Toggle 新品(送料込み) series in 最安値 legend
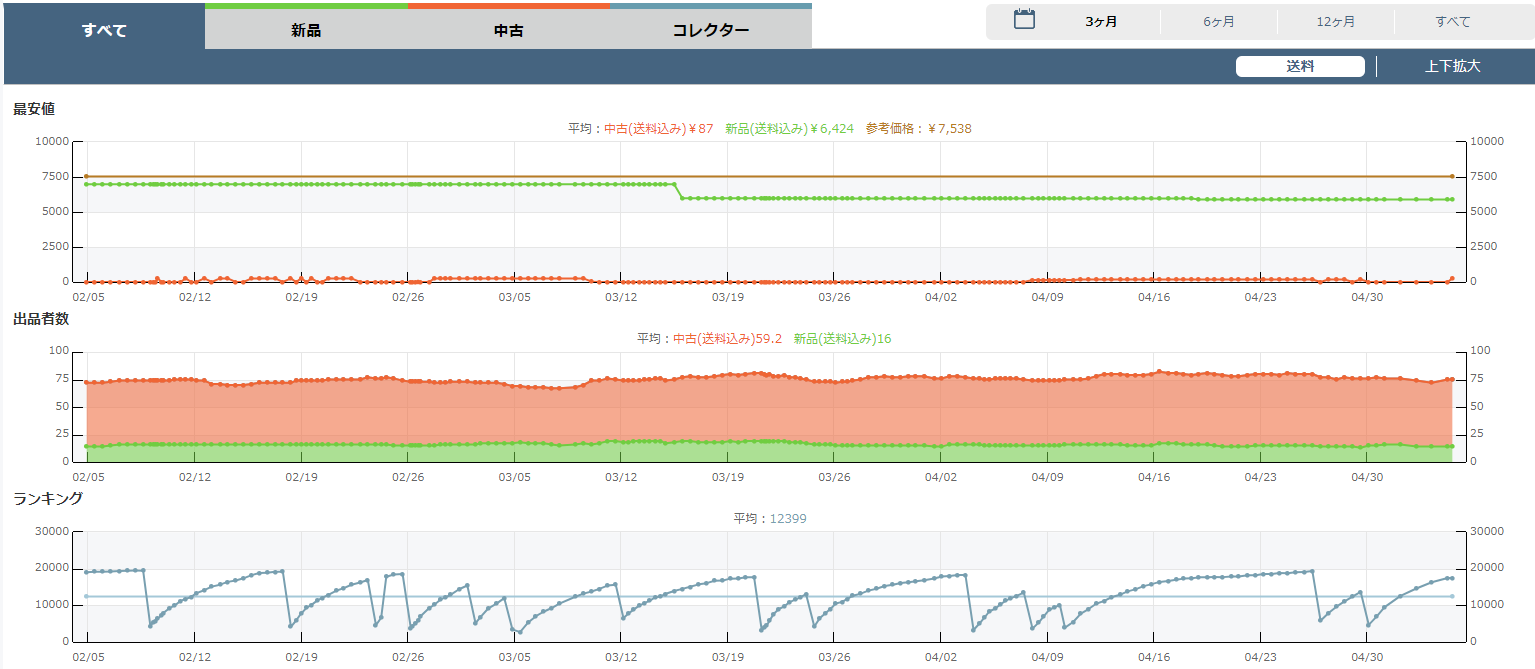 pyautogui.click(x=789, y=129)
